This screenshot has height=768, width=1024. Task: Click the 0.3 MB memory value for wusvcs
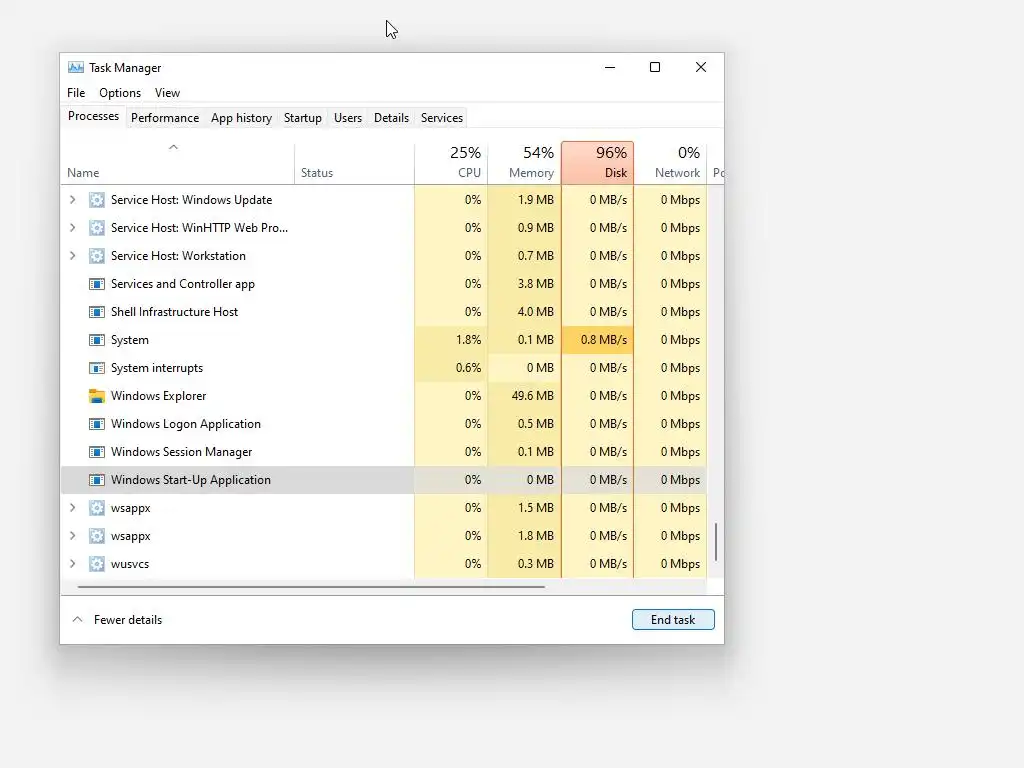tap(536, 564)
